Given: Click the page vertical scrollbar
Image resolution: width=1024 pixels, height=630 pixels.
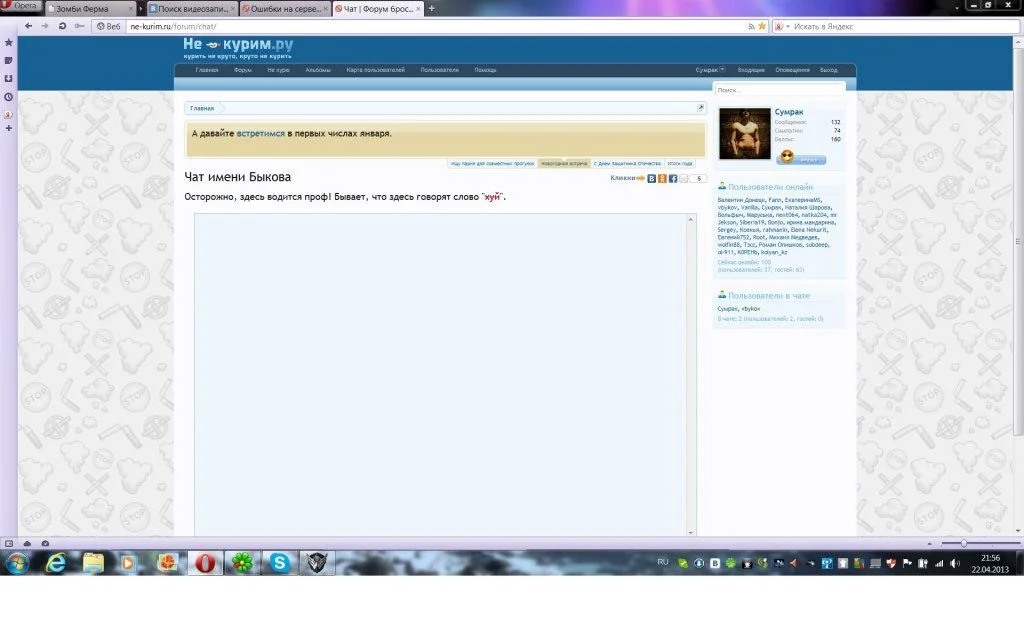Looking at the screenshot, I should pyautogui.click(x=1018, y=242).
